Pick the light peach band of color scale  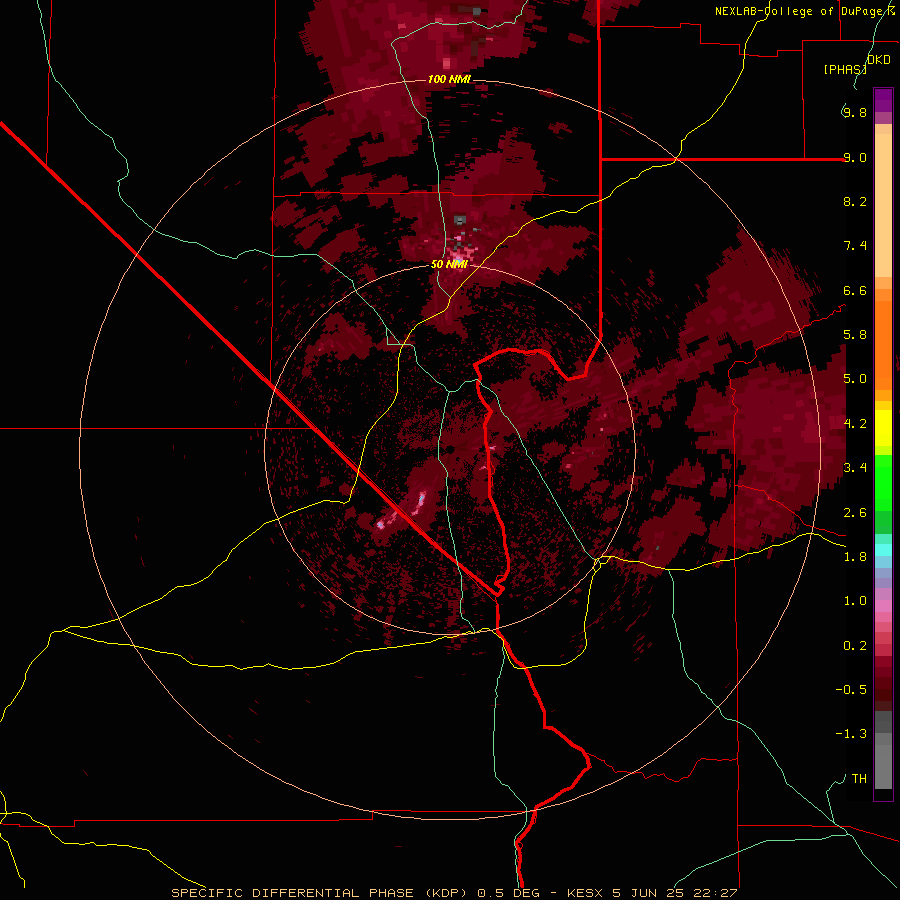(883, 205)
